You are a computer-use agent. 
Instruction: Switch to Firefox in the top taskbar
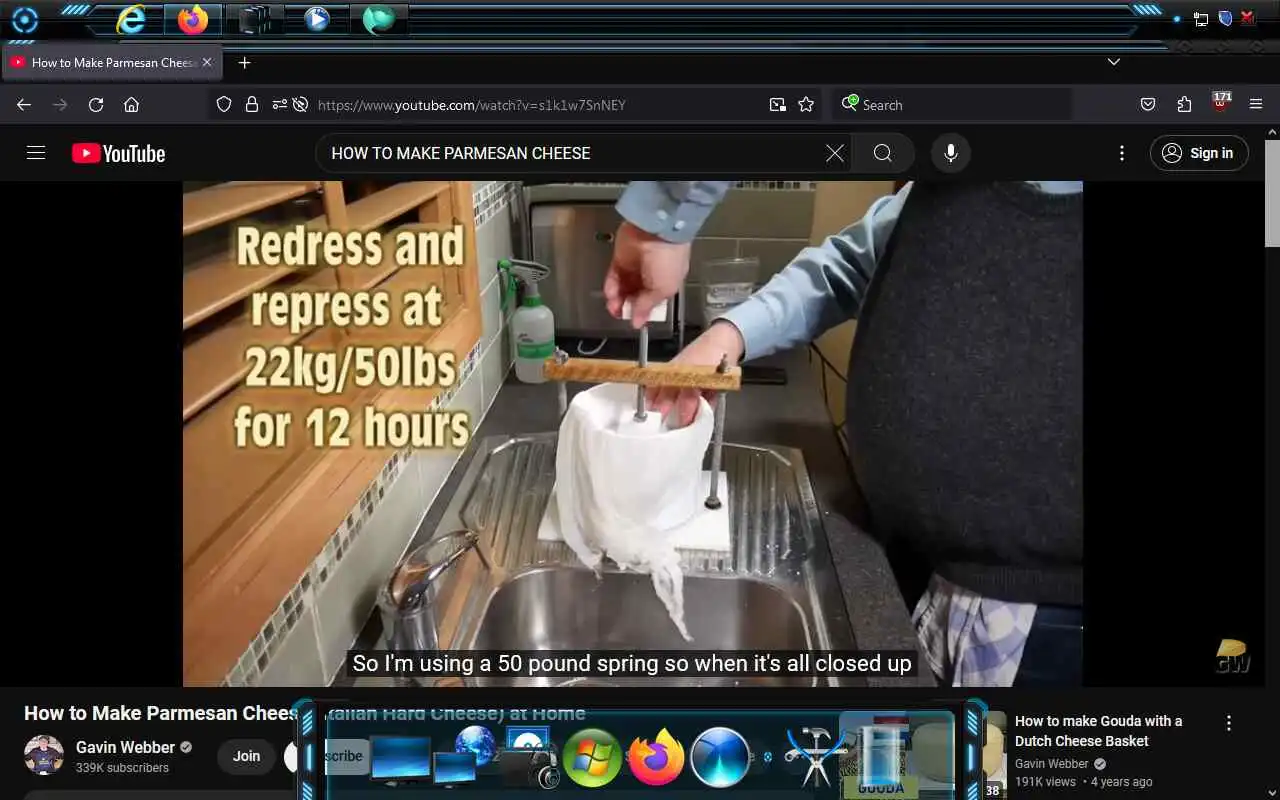[x=193, y=20]
